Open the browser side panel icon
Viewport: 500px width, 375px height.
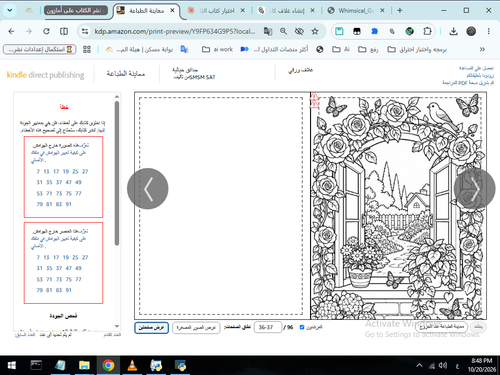click(x=64, y=31)
